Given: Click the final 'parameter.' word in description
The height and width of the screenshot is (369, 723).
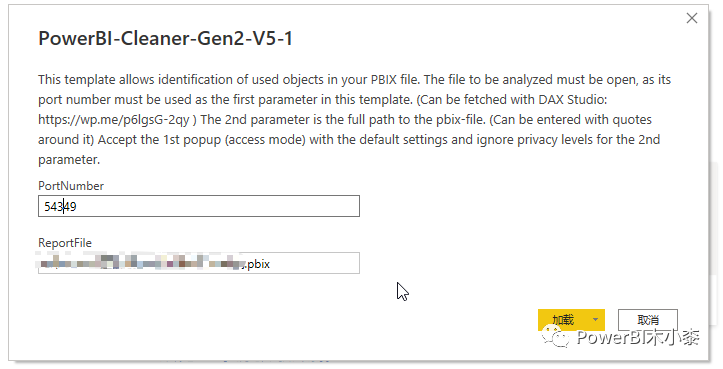Looking at the screenshot, I should click(x=69, y=160).
